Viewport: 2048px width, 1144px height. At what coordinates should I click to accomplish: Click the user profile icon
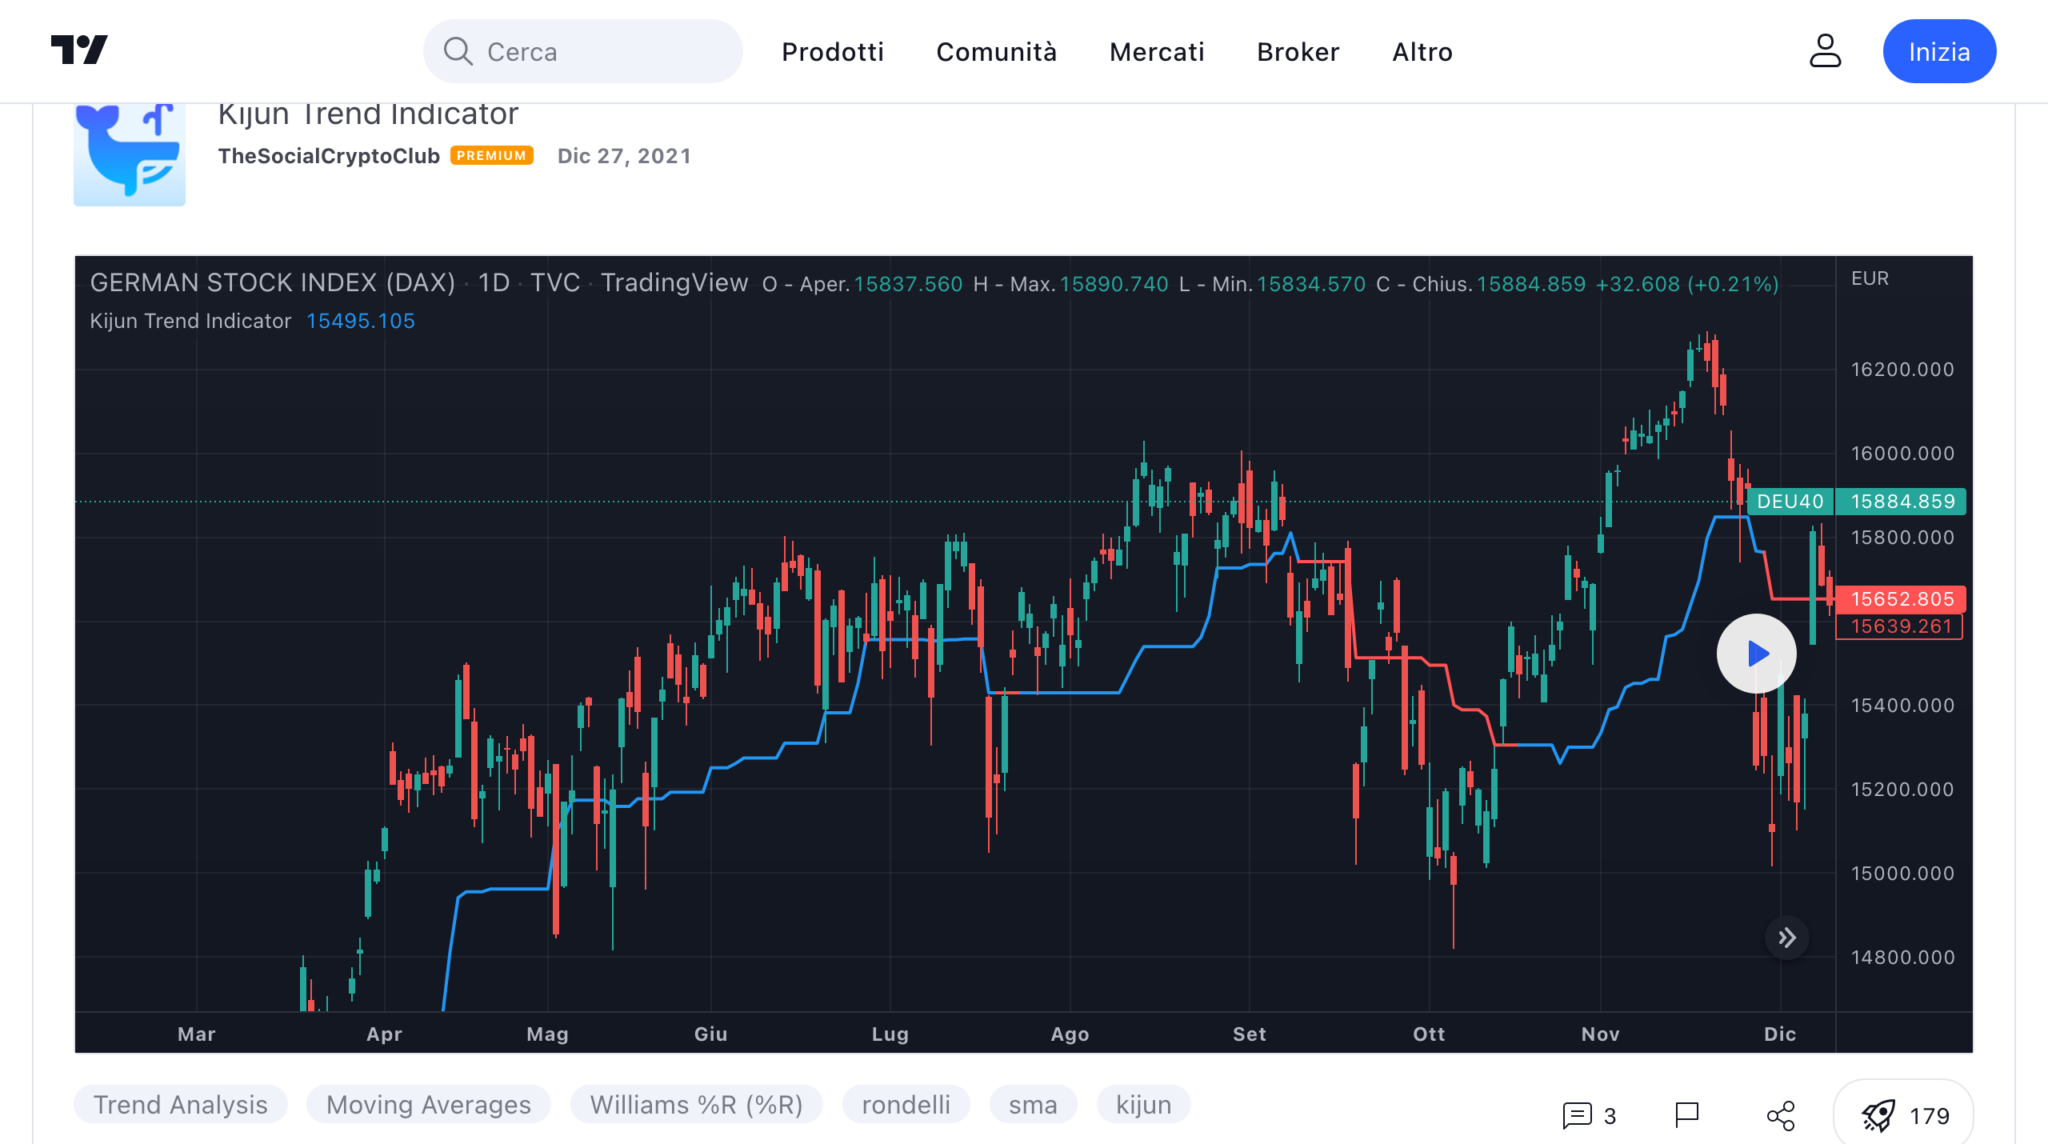pyautogui.click(x=1825, y=51)
